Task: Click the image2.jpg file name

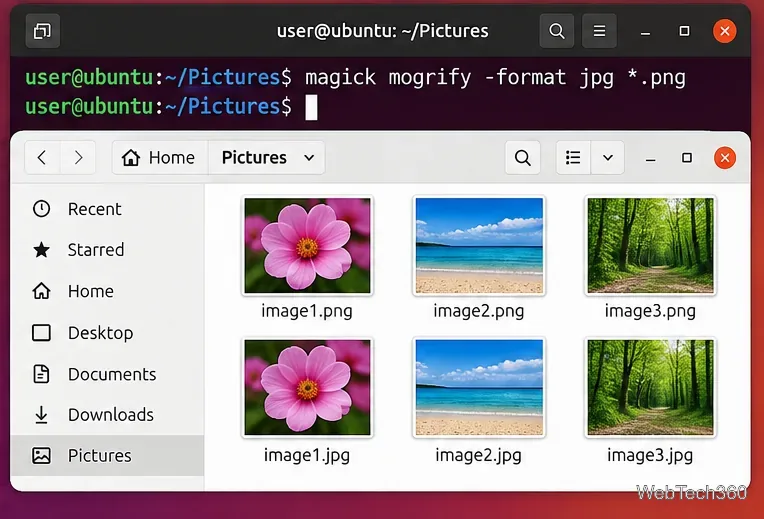Action: (478, 456)
